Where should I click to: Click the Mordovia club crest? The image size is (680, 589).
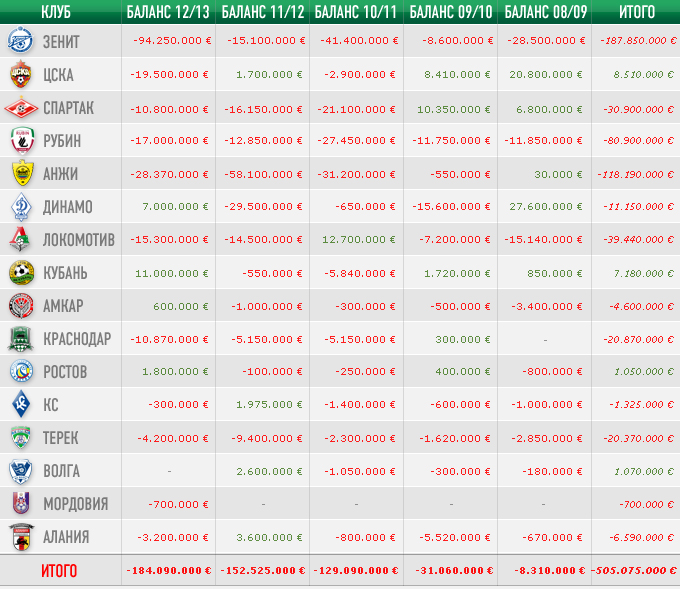(21, 504)
